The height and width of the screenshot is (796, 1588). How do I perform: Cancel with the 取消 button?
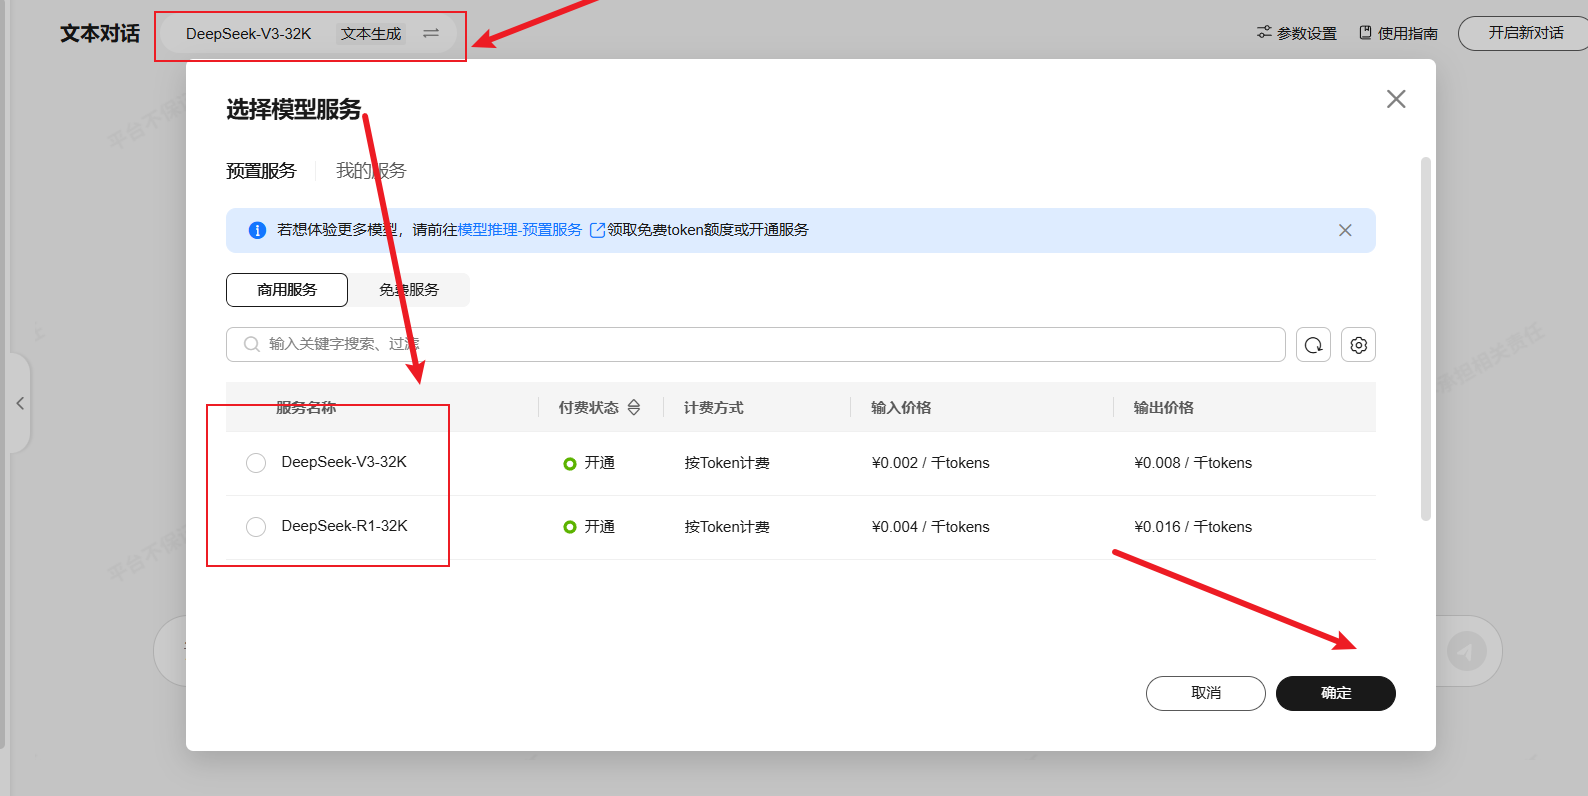click(1206, 693)
